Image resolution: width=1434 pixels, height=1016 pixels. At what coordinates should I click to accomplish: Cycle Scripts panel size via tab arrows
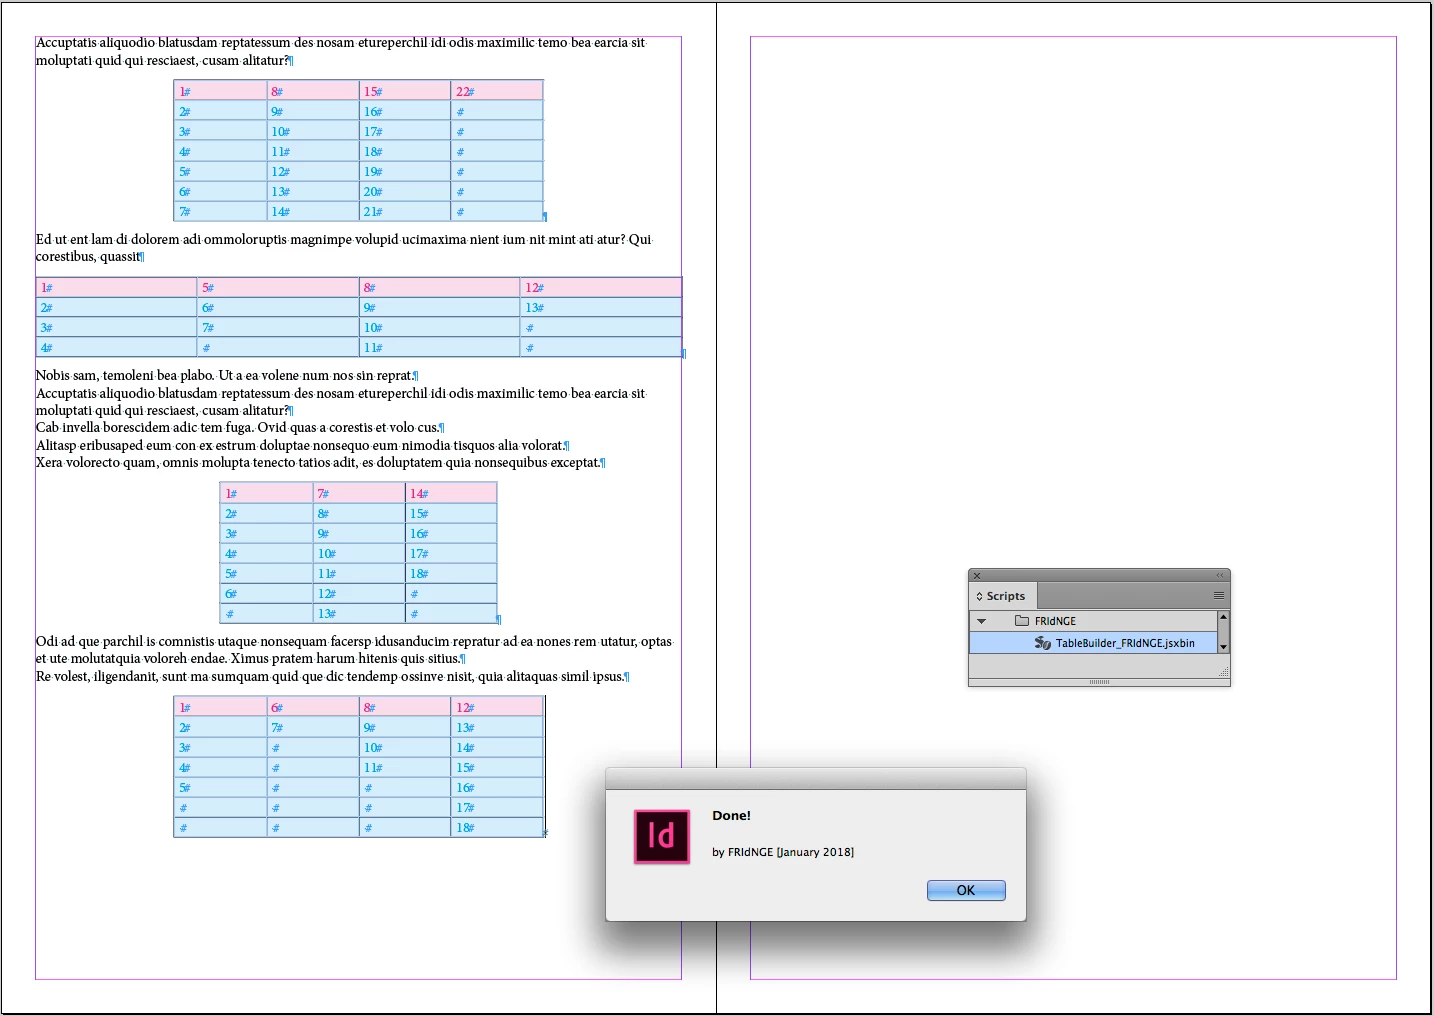980,596
